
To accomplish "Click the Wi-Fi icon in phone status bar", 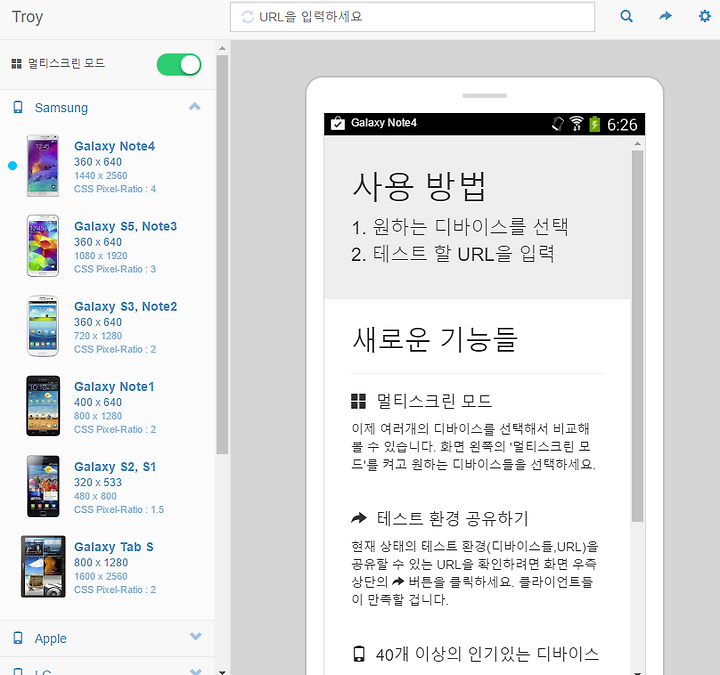I will click(576, 124).
